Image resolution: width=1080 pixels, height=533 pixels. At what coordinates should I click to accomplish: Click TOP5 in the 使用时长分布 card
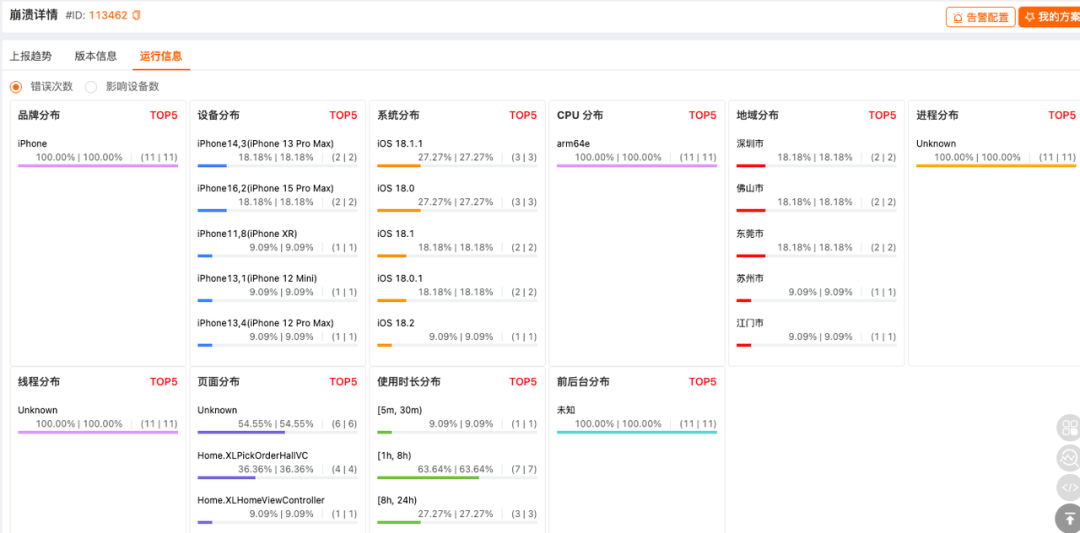point(523,382)
